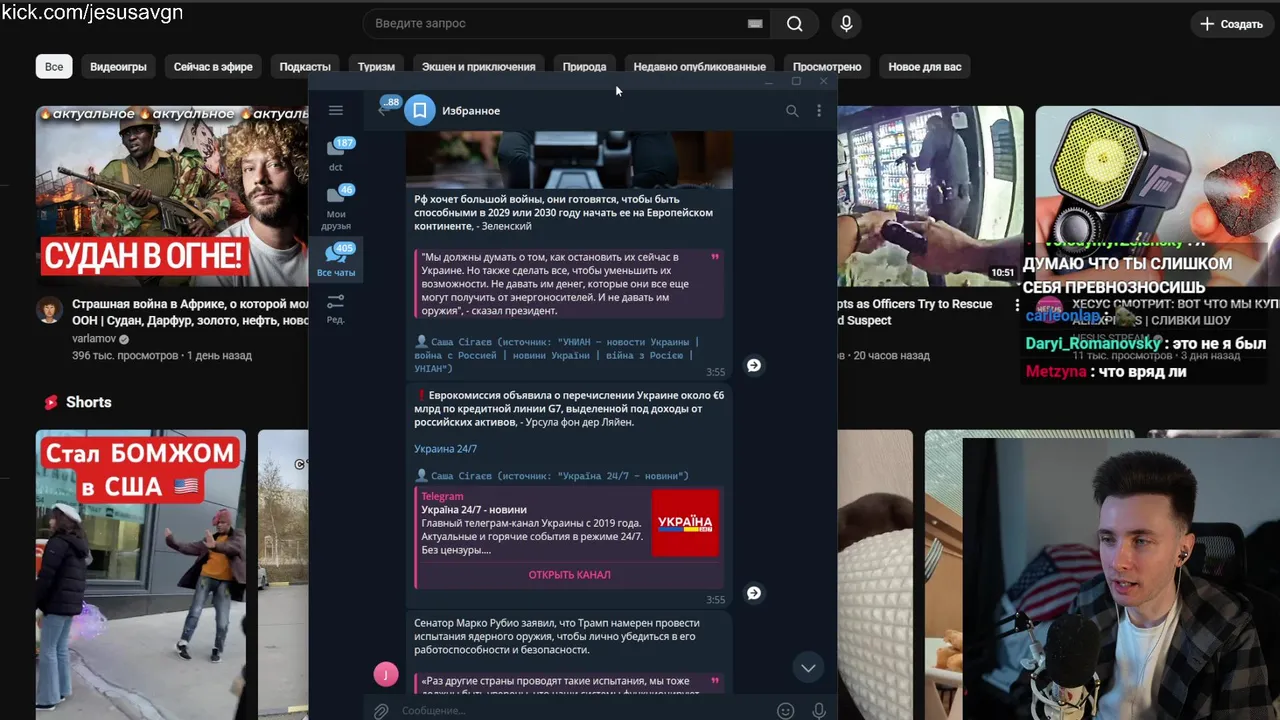This screenshot has width=1280, height=720.
Task: Open Украина 24/7 link
Action: point(446,449)
